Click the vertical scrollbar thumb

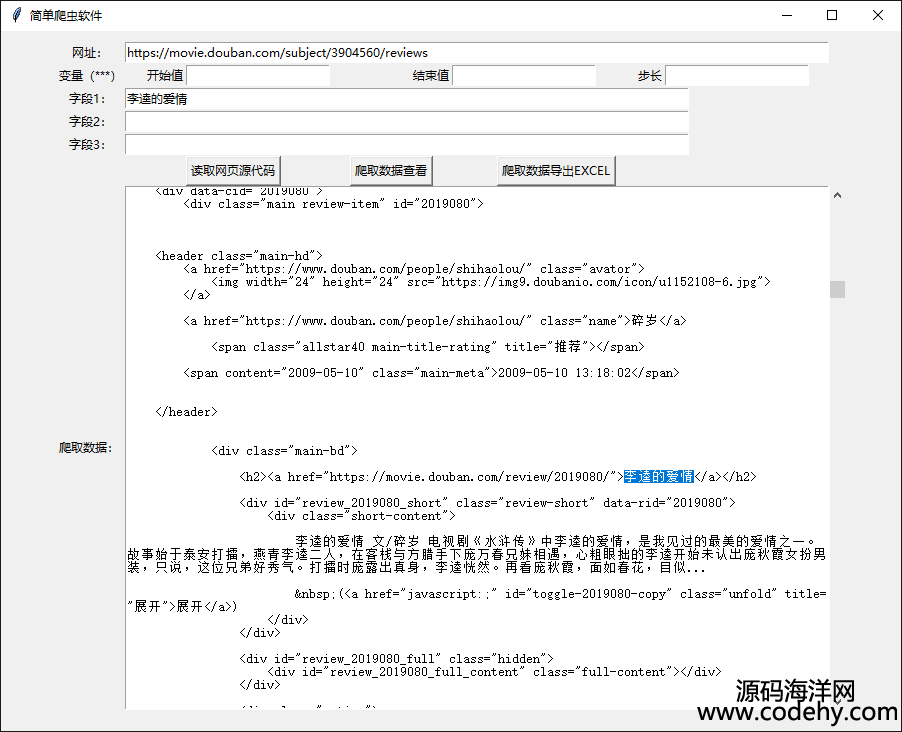(837, 289)
